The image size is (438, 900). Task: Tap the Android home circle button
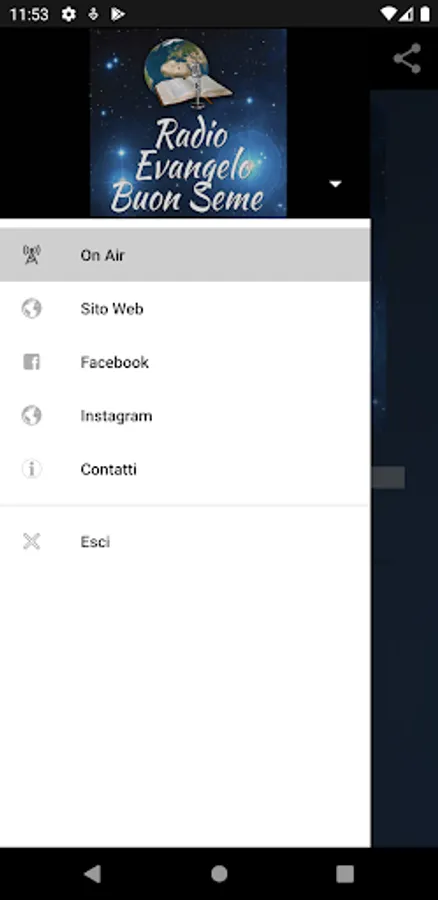[219, 874]
